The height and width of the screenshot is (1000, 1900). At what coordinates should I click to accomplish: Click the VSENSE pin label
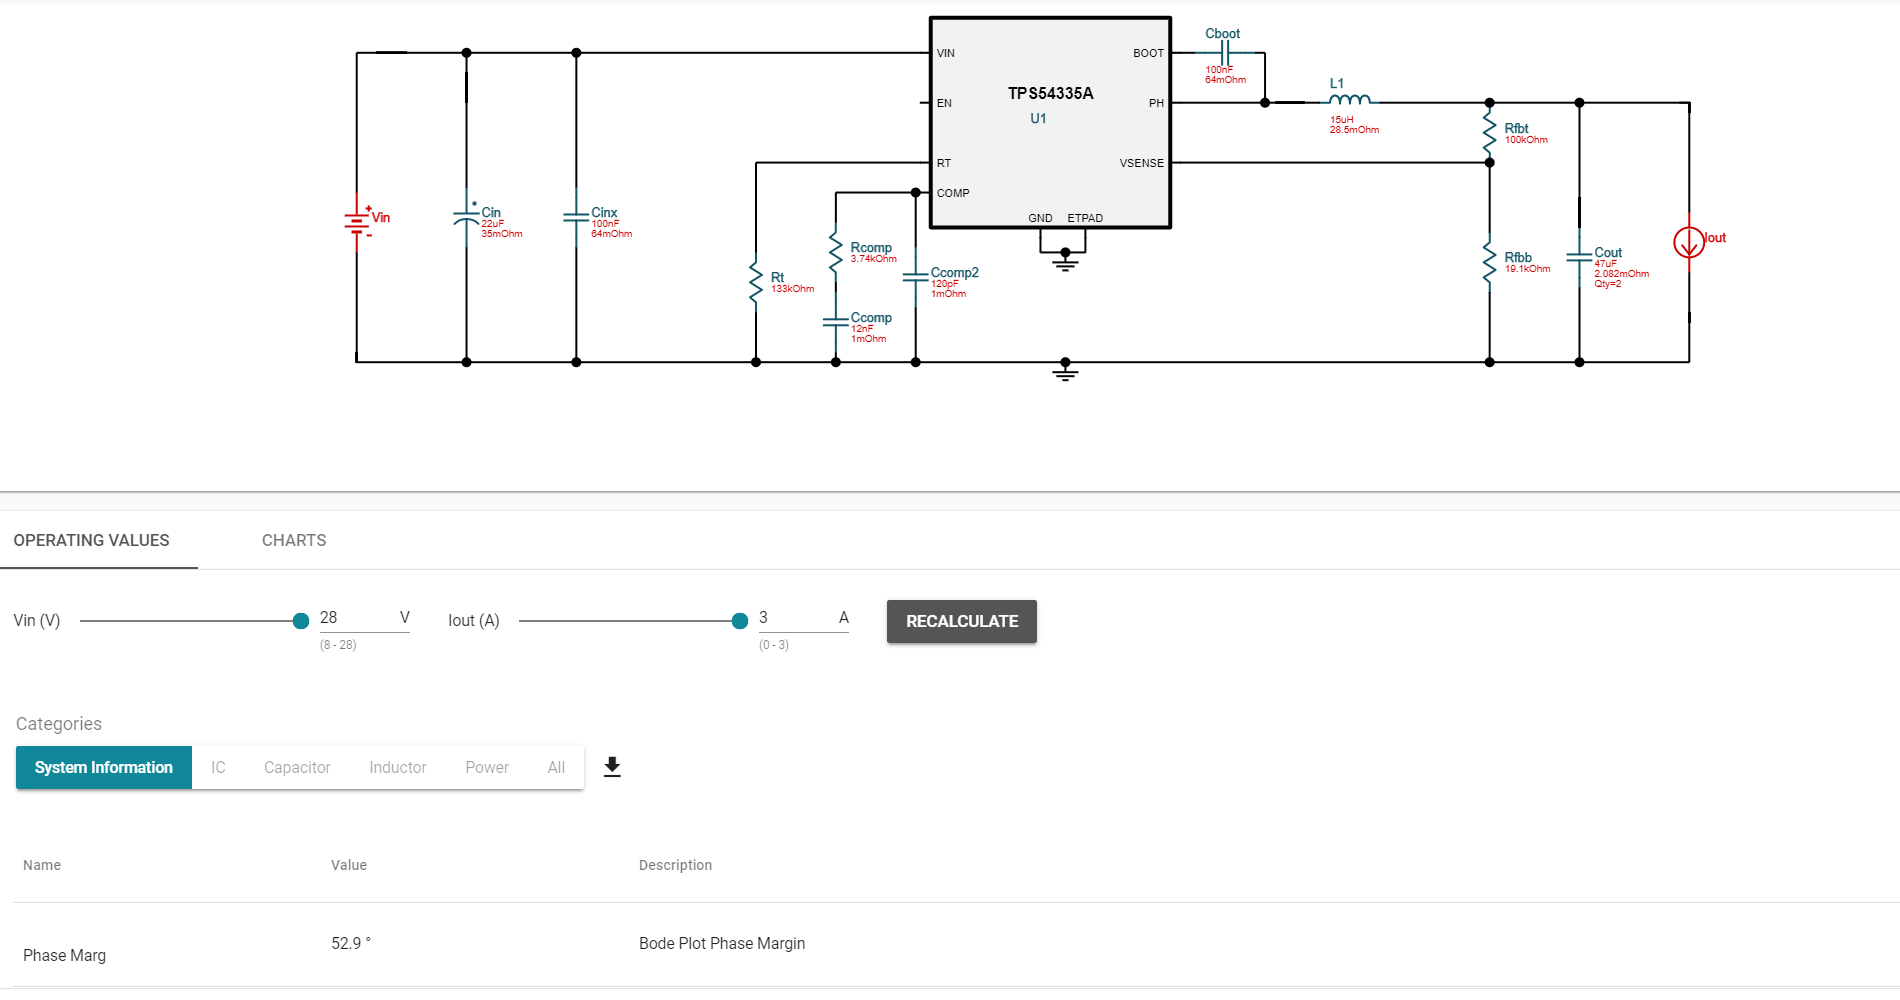(1142, 163)
